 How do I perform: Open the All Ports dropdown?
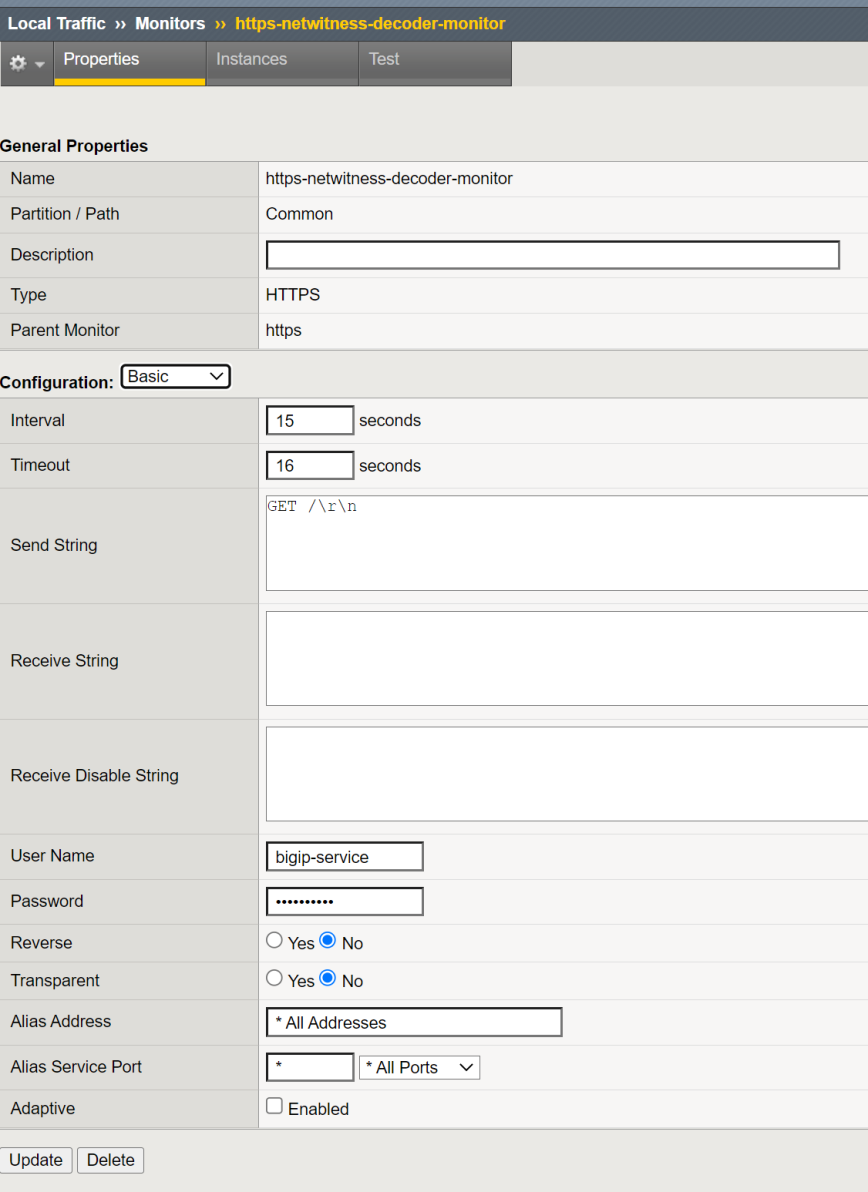(419, 1068)
